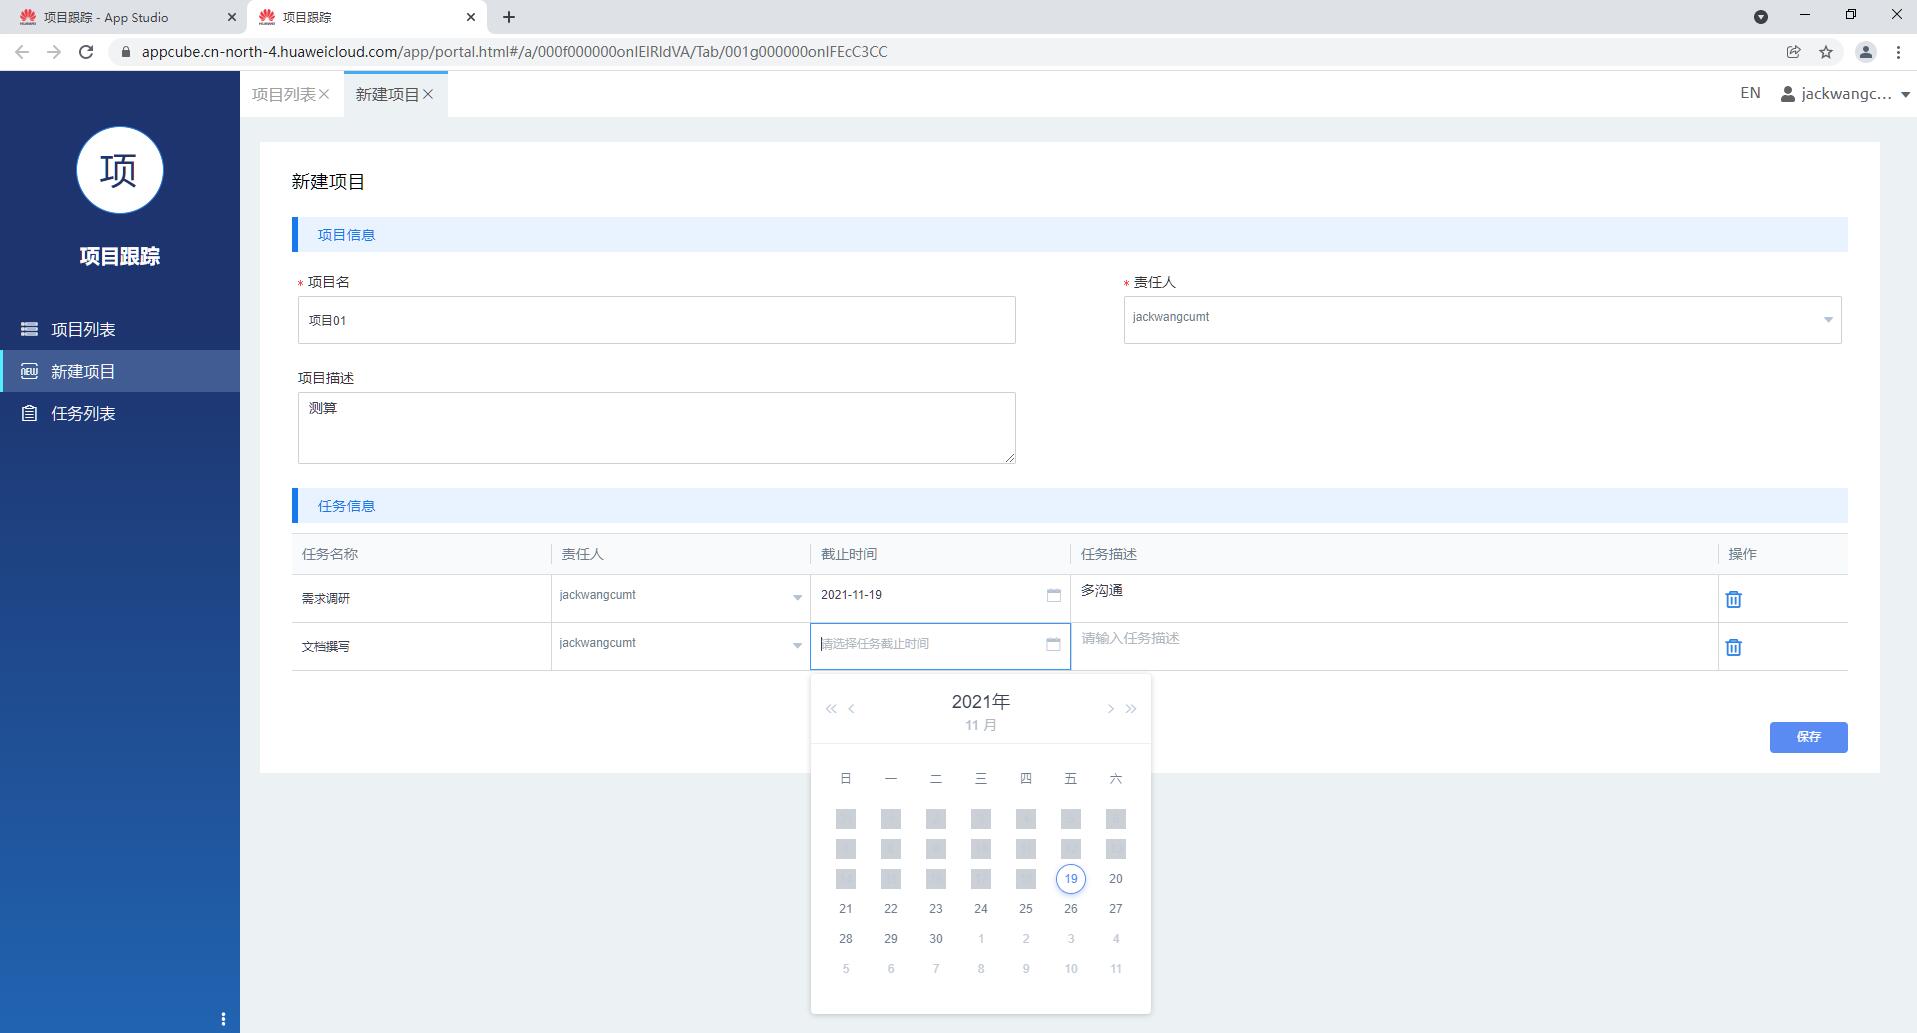
Task: Select day 26 in the calendar
Action: [1070, 909]
